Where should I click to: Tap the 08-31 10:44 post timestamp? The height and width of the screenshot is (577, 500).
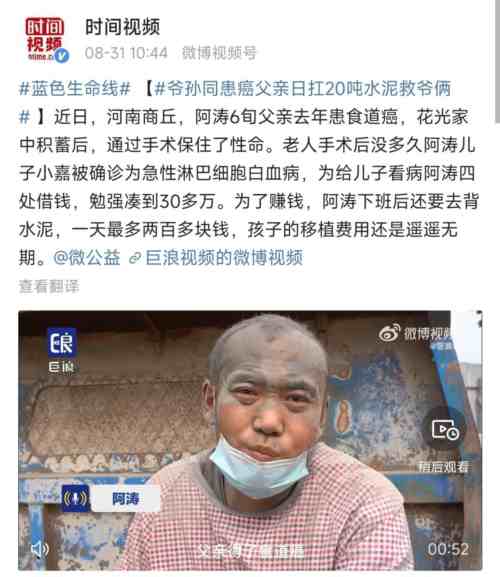coord(126,53)
